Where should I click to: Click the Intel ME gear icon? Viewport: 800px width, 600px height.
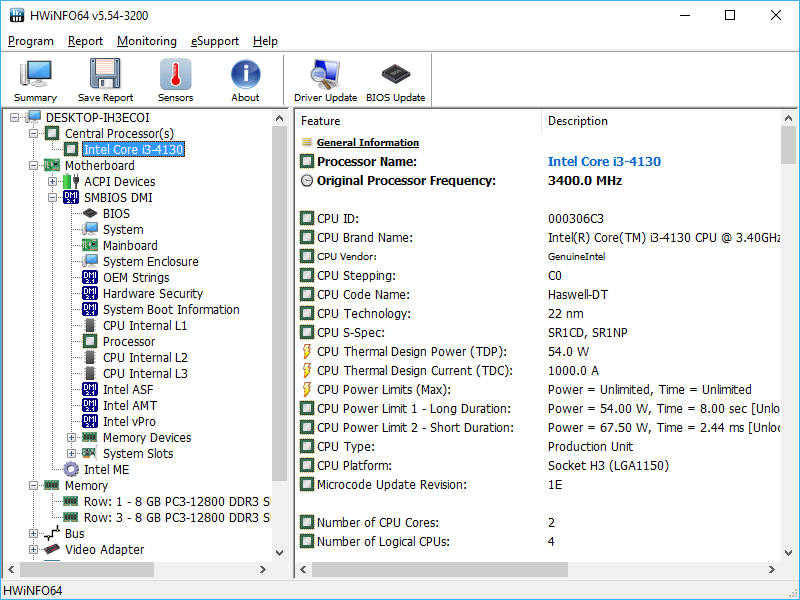coord(71,469)
